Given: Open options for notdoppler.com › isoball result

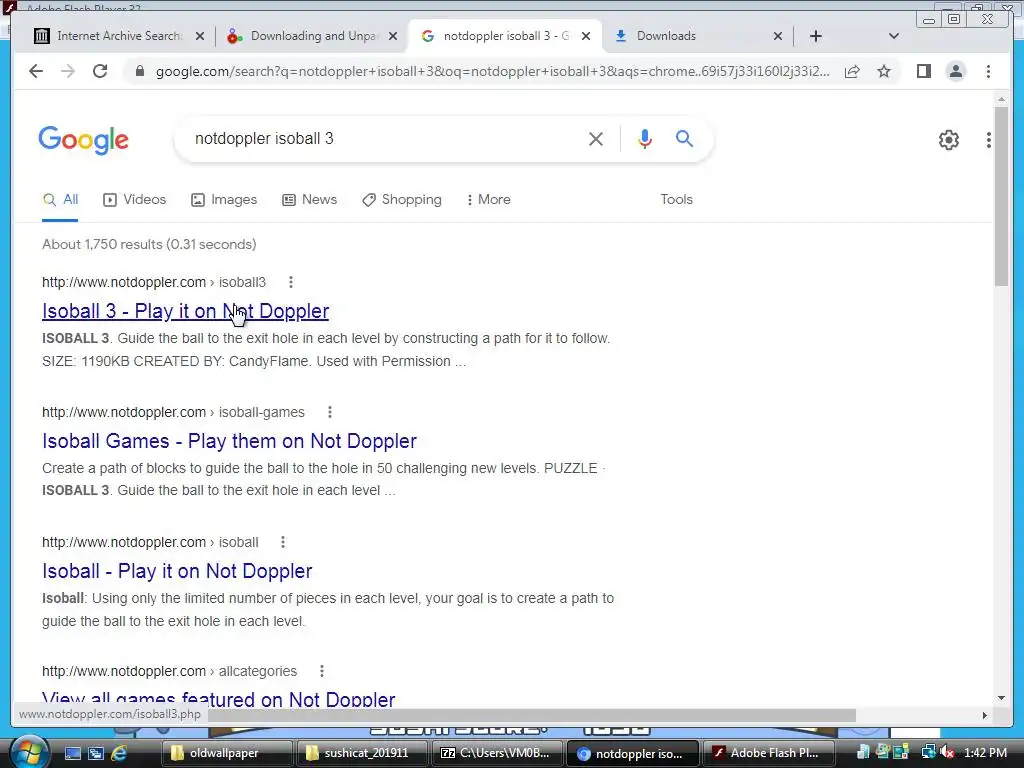Looking at the screenshot, I should [283, 542].
